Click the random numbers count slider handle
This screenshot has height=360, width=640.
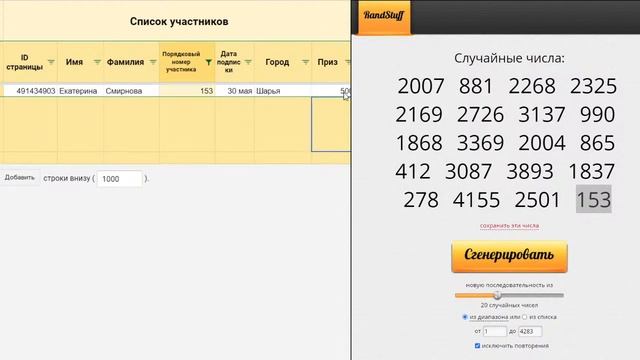[x=498, y=295]
